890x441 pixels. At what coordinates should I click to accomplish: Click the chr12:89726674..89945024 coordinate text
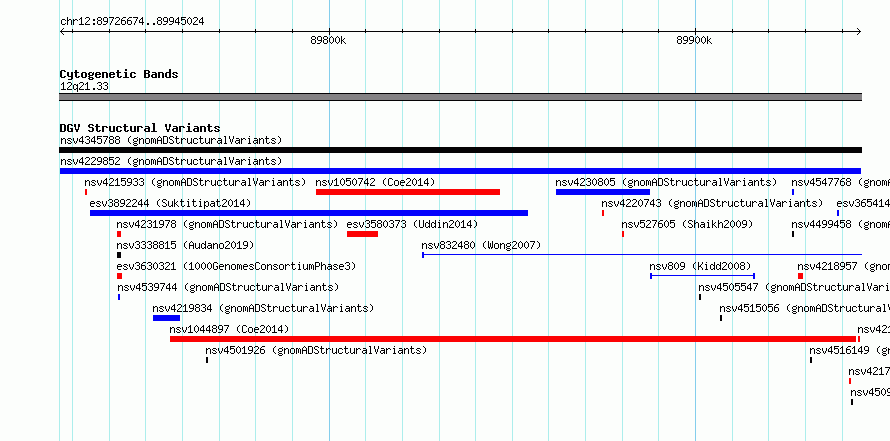tap(132, 22)
